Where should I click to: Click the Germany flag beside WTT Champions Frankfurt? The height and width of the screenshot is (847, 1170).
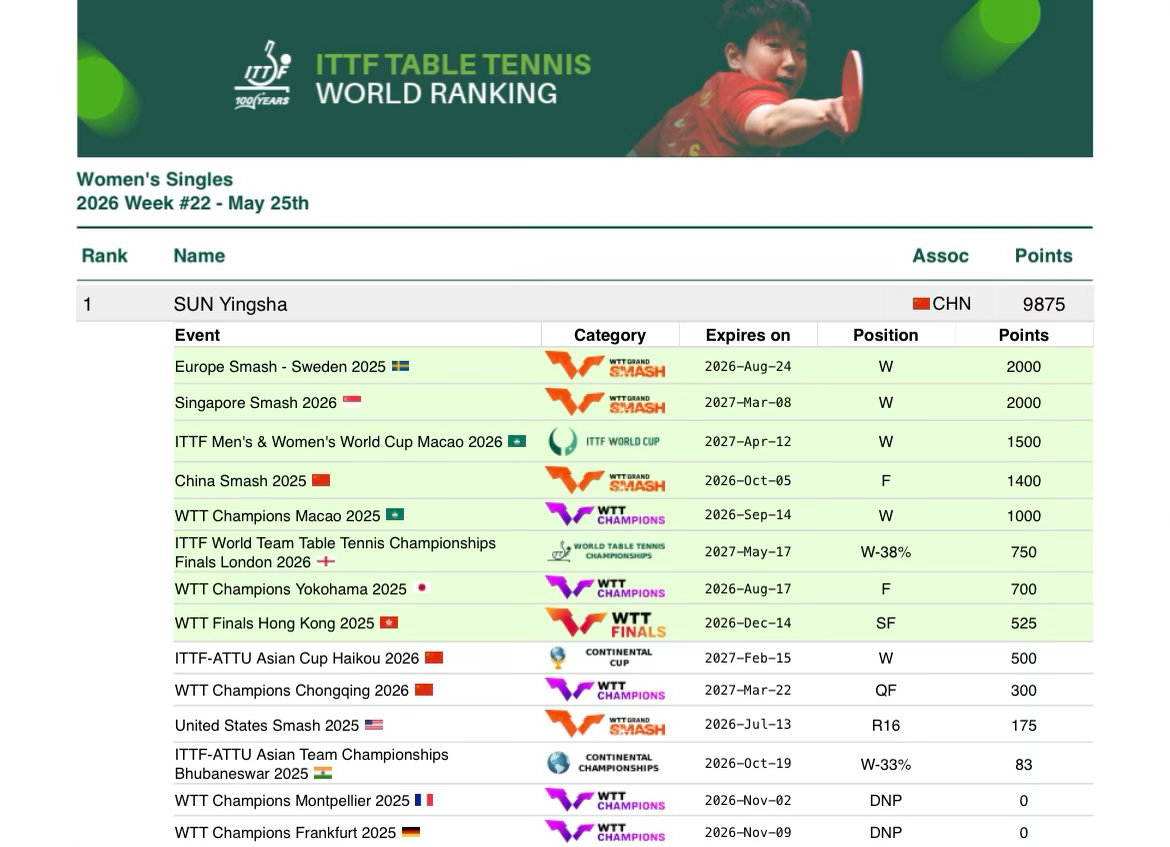click(411, 832)
